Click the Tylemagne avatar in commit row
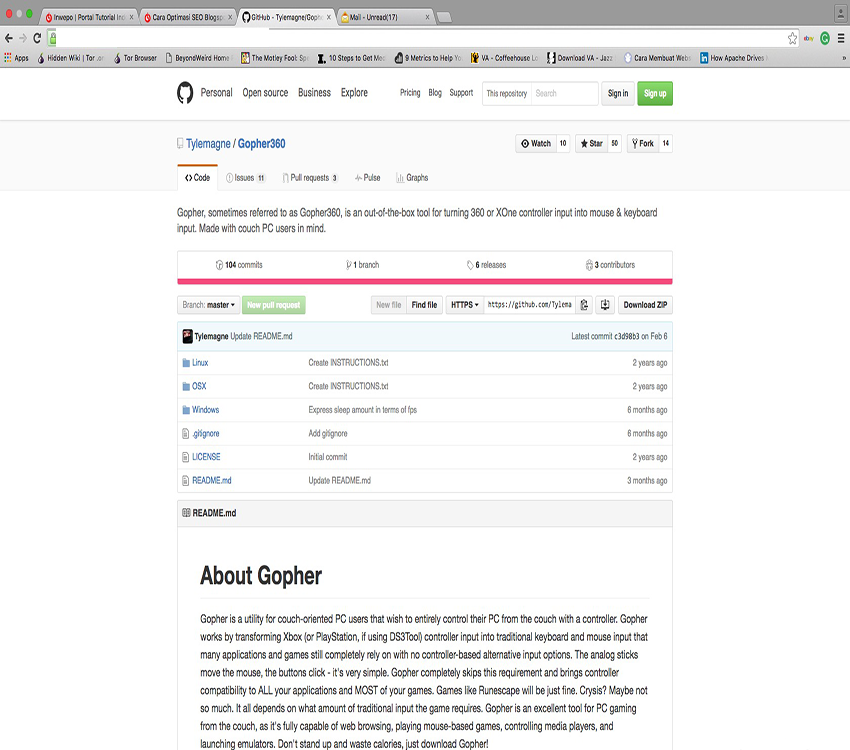Viewport: 850px width, 750px height. [188, 336]
